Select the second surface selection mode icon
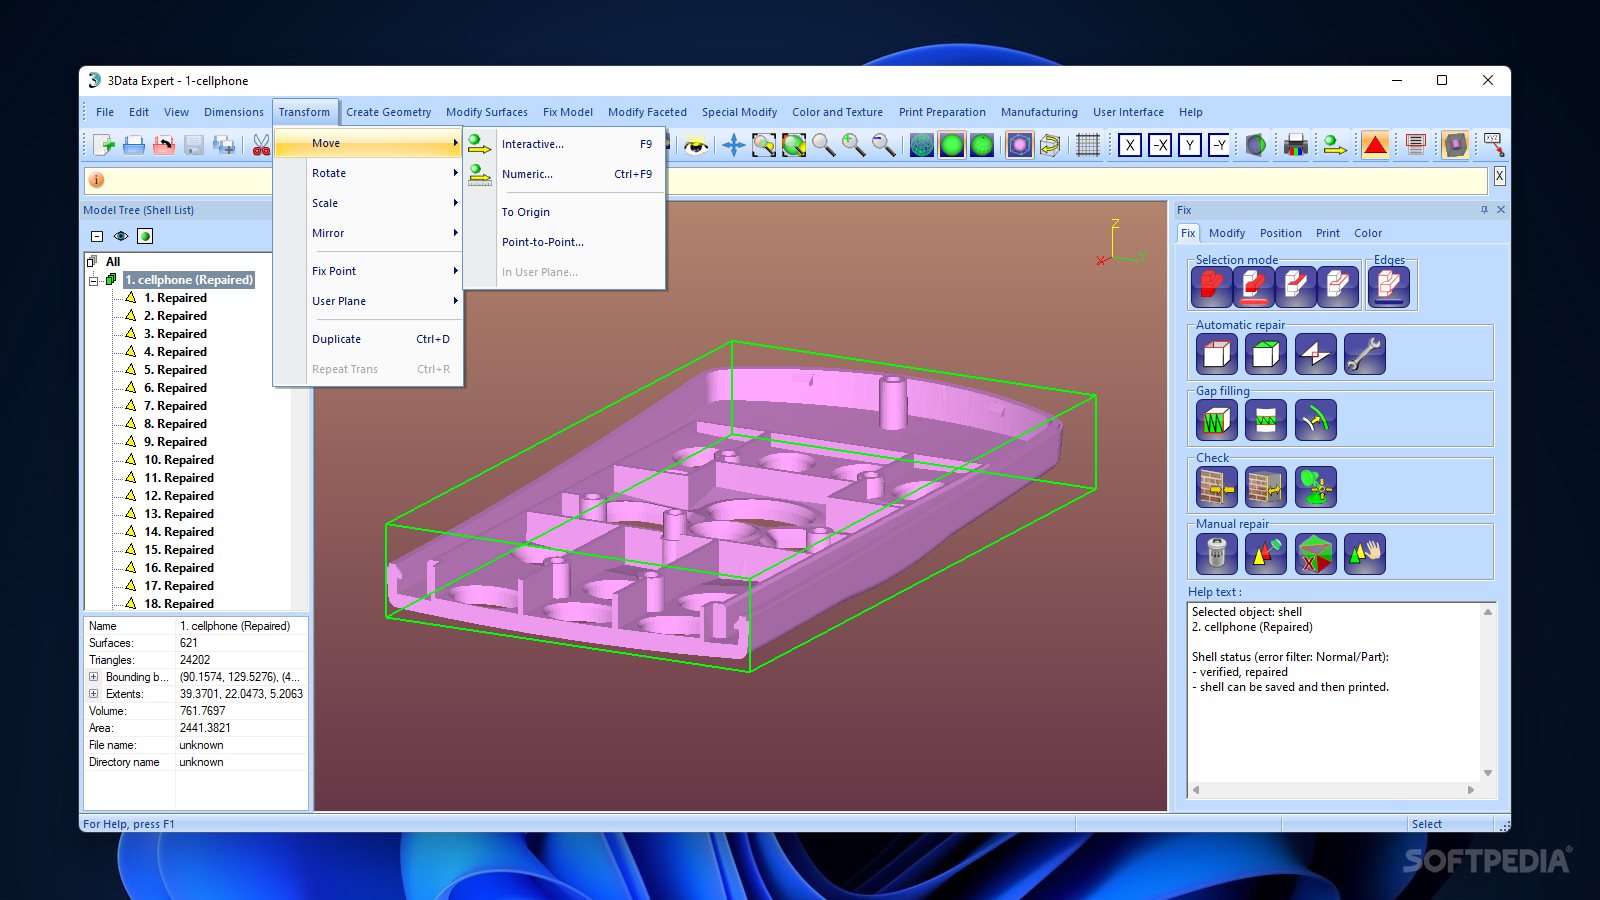 (x=1254, y=287)
